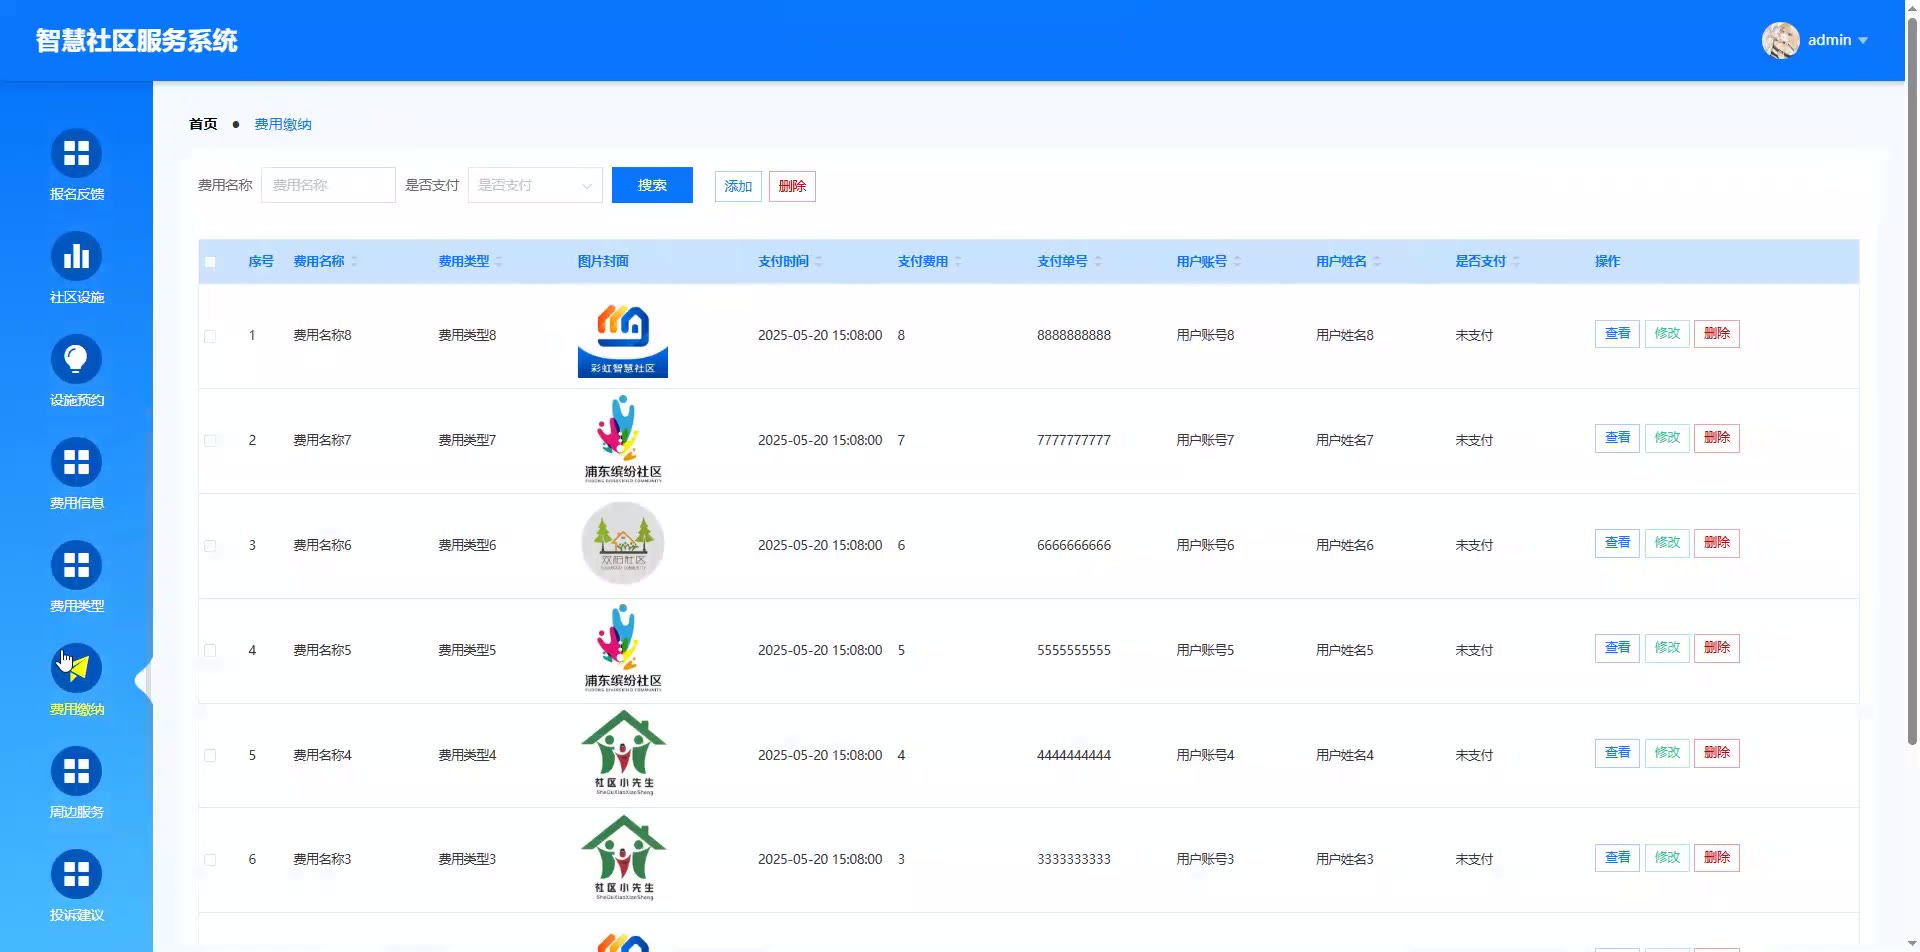The width and height of the screenshot is (1920, 952).
Task: Open the admin user dropdown menu
Action: 1816,40
